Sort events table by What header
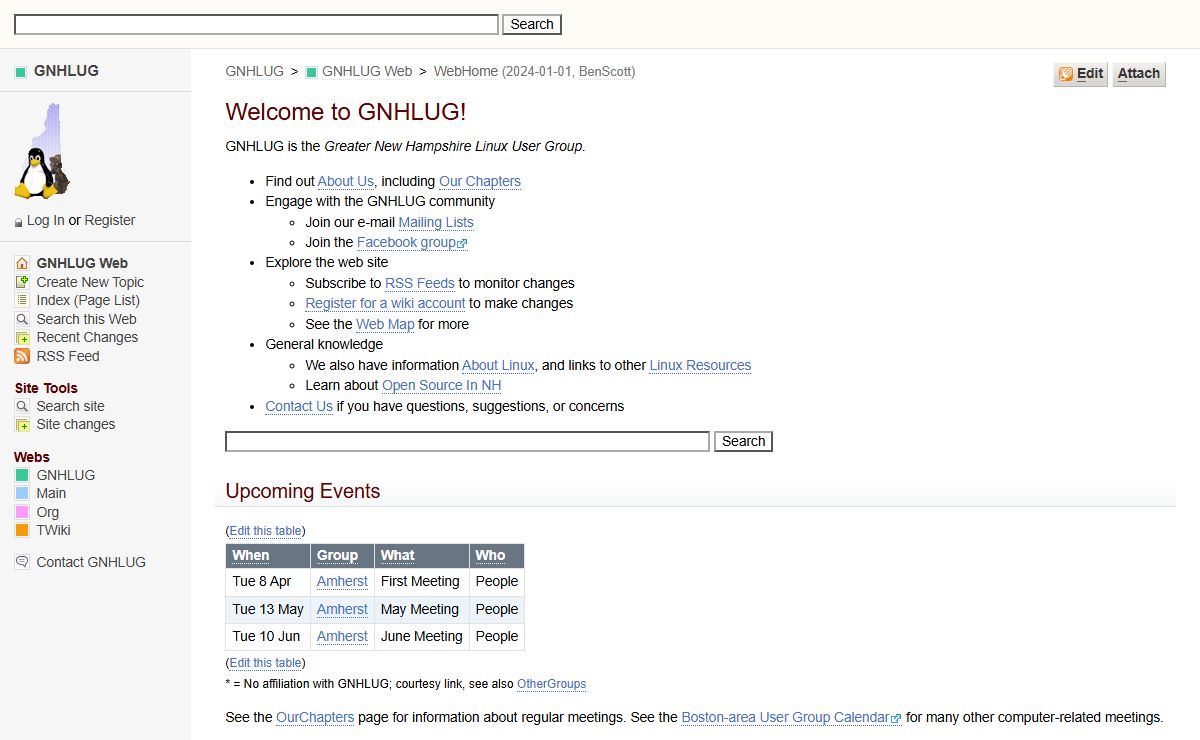This screenshot has width=1200, height=740. tap(397, 555)
